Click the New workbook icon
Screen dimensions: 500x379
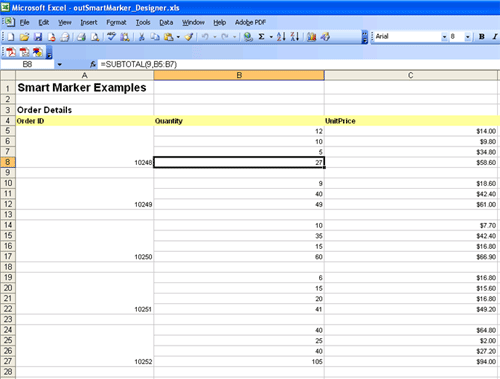pyautogui.click(x=11, y=37)
